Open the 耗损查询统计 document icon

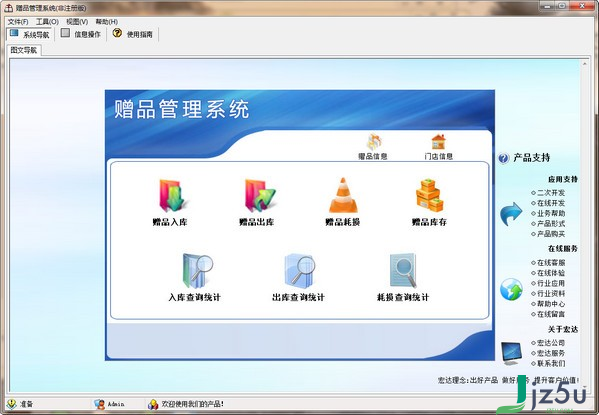(403, 271)
